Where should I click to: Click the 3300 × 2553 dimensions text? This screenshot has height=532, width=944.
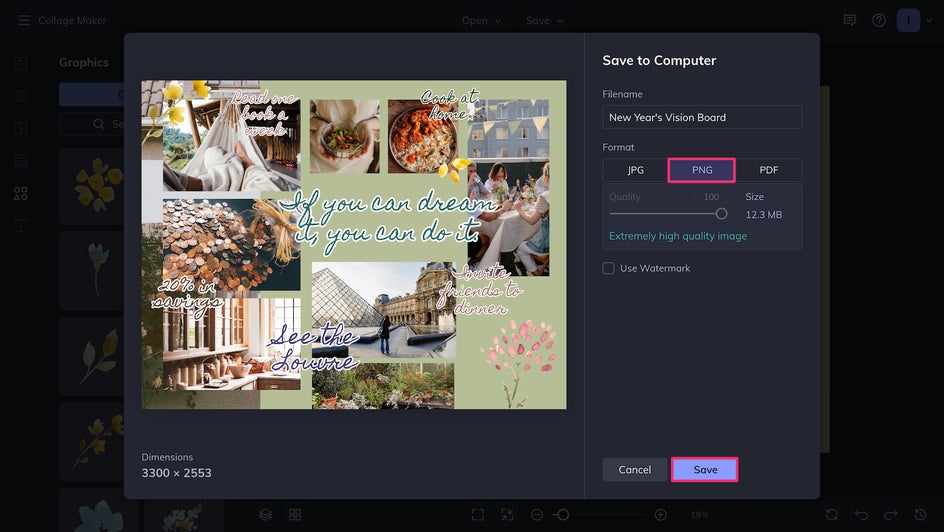176,473
